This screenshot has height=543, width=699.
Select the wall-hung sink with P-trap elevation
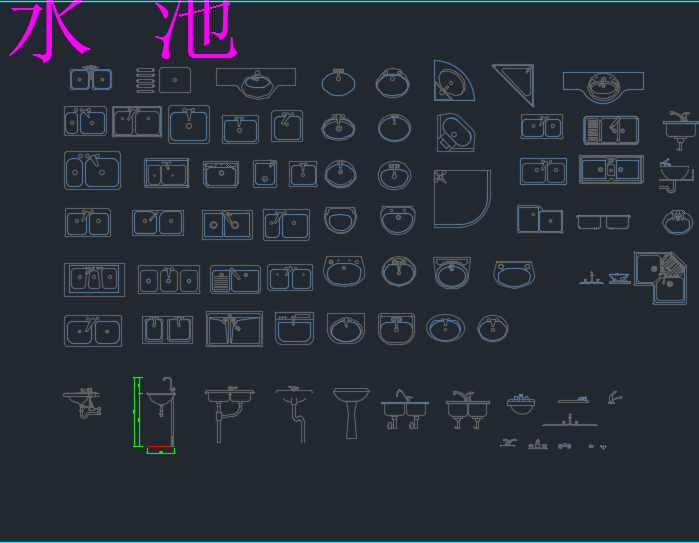82,403
